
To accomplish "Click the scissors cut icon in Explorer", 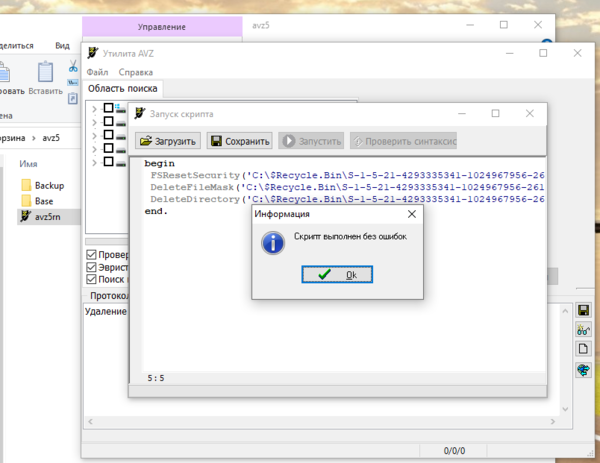I will click(73, 66).
